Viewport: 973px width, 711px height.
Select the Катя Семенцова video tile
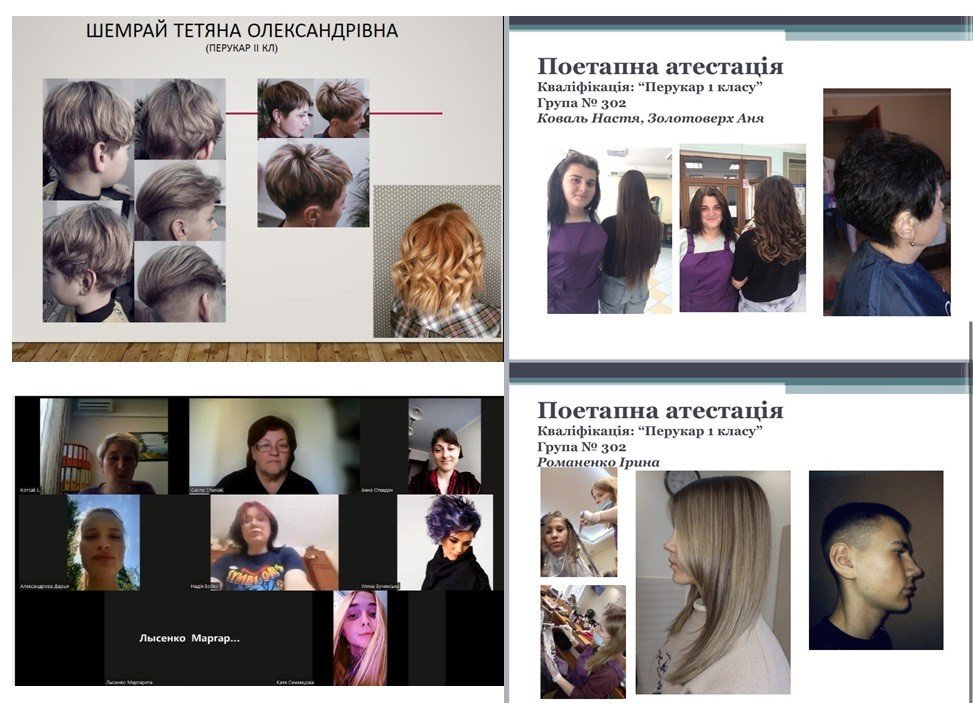[360, 638]
